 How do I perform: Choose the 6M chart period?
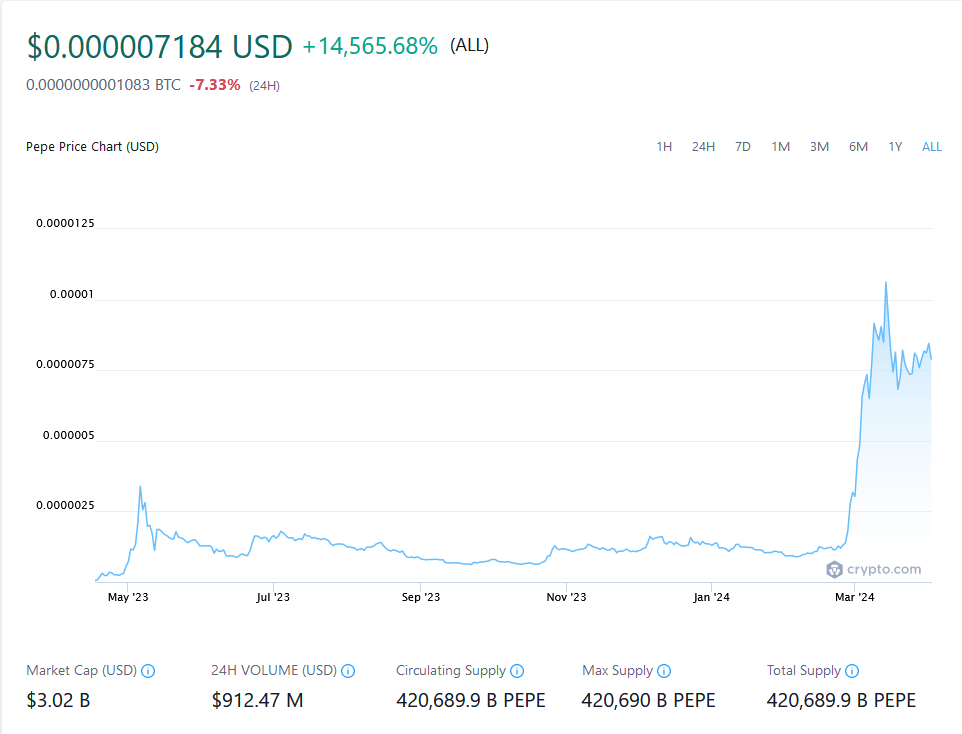click(858, 147)
